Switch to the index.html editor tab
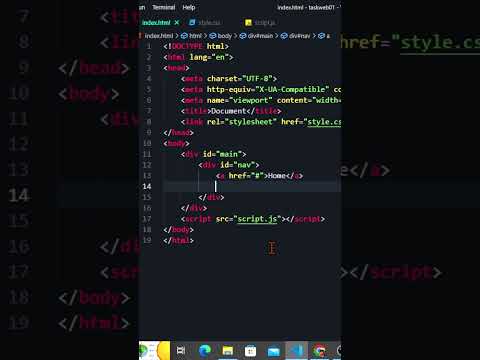Screen dimensions: 480x360 156,23
